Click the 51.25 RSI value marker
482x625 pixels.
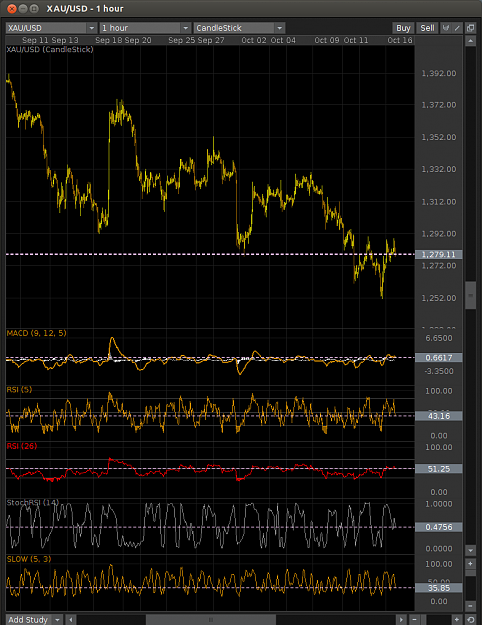[439, 469]
